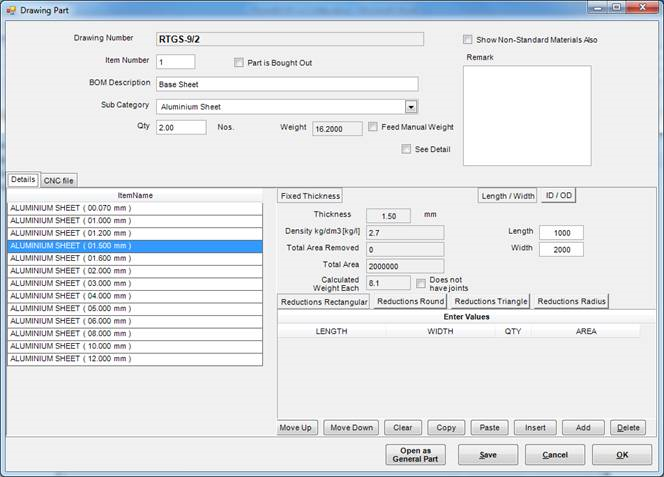Screen dimensions: 664x477
Task: Click the Length input field
Action: tap(560, 232)
